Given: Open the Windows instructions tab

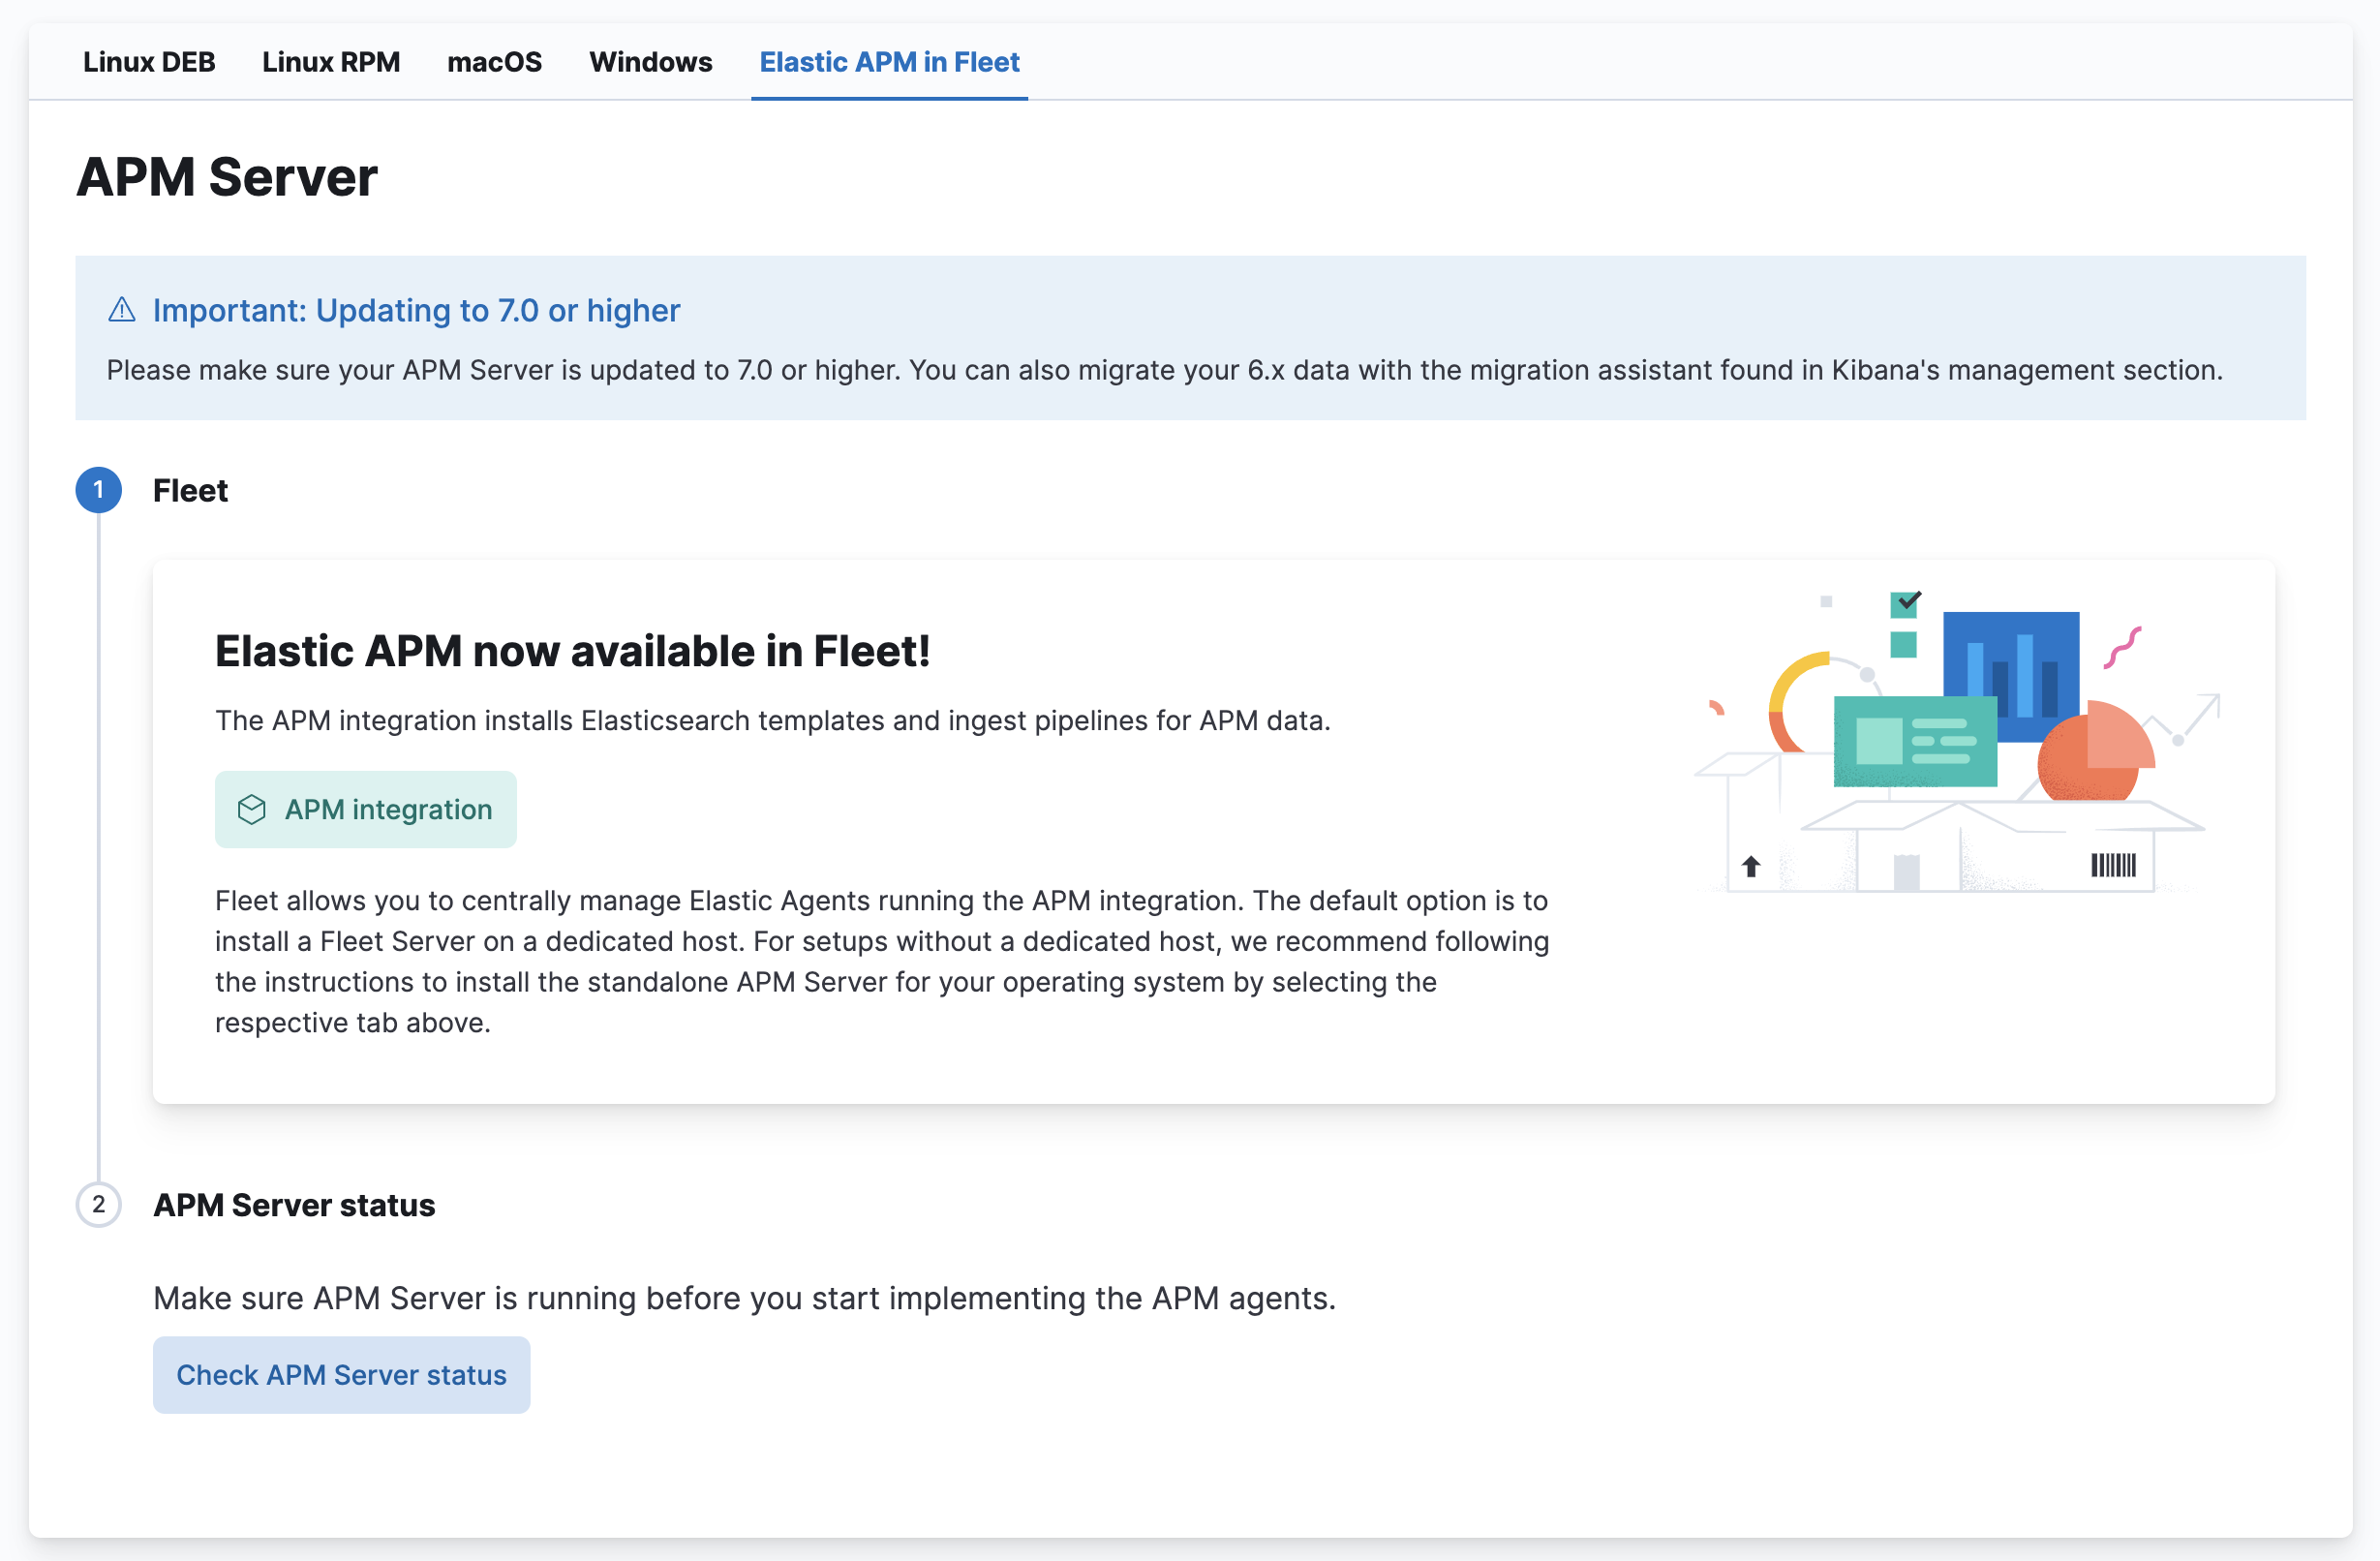Looking at the screenshot, I should pos(650,62).
